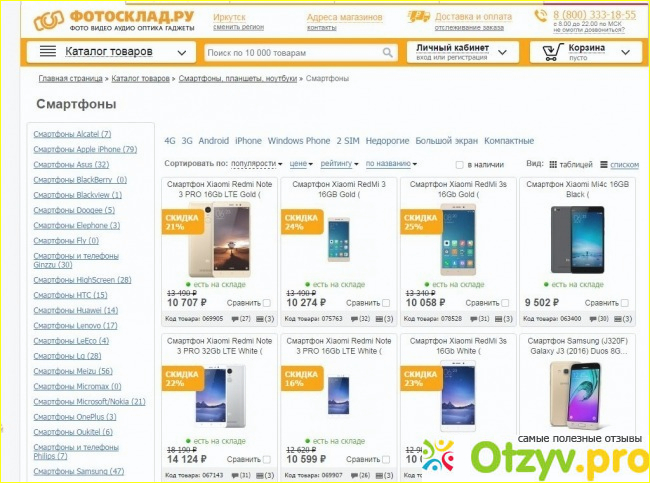
Task: Enable the 'в наличии' checkbox
Action: [x=459, y=165]
